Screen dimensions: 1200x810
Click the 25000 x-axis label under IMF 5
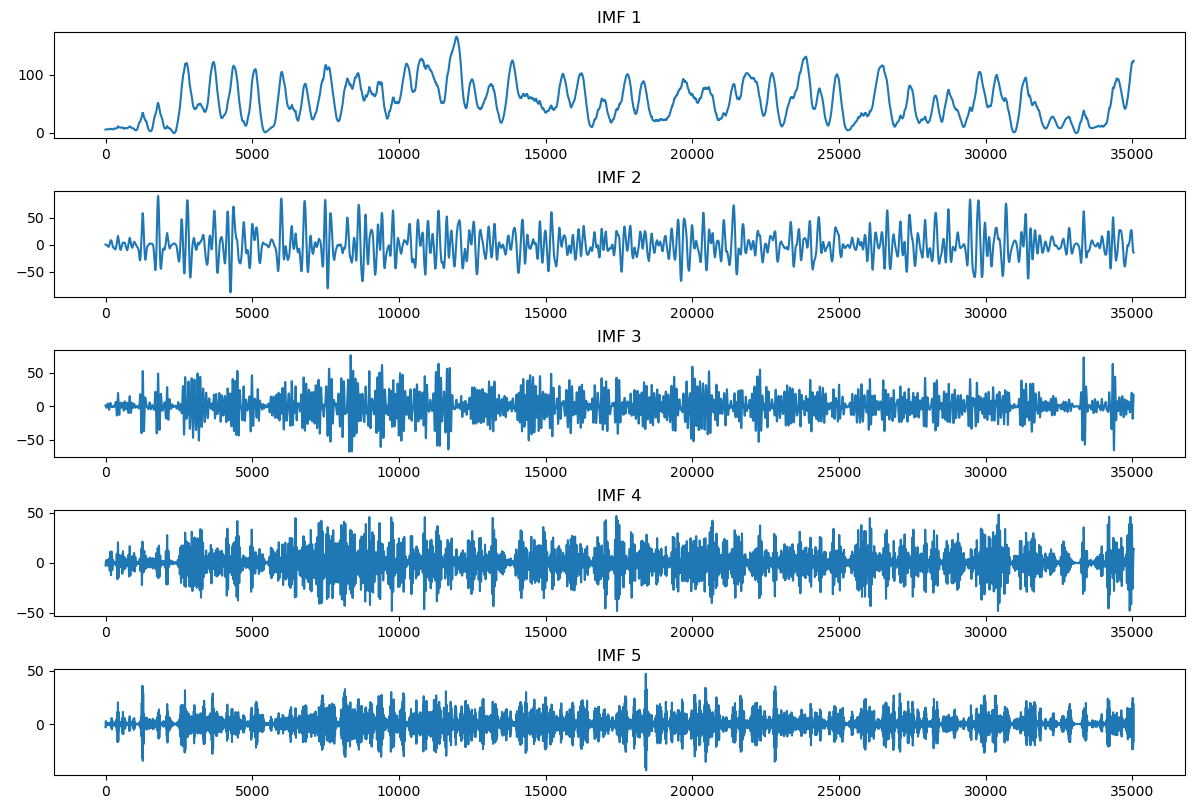point(839,790)
